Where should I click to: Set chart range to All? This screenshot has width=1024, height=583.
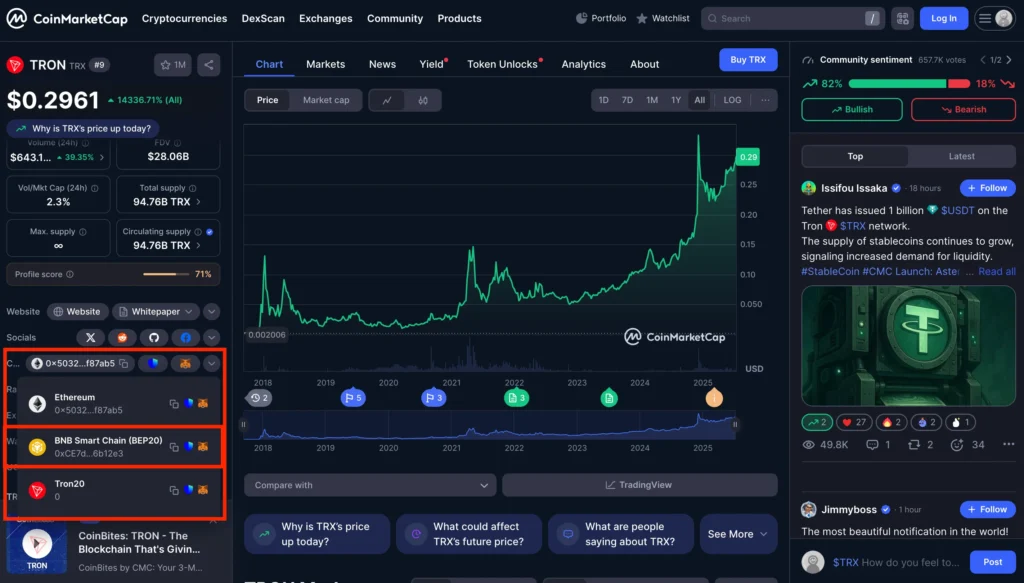click(x=699, y=100)
